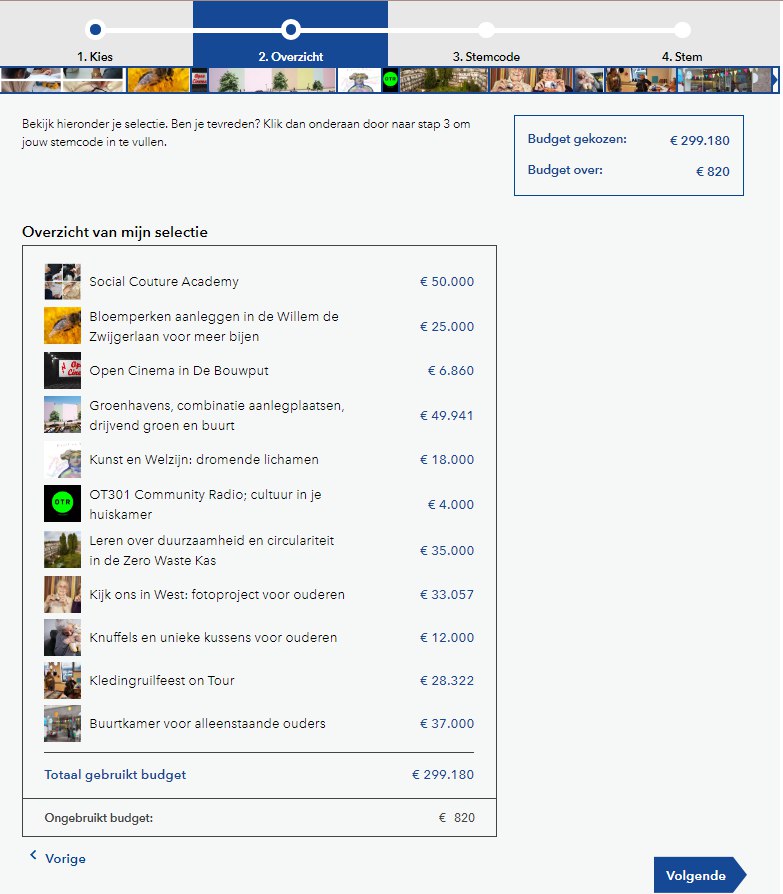Click the chevron icon beside Vorige

click(33, 855)
